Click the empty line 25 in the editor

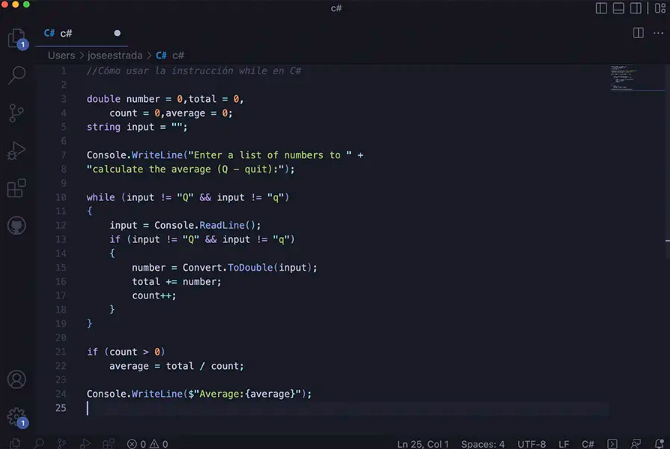[347, 408]
